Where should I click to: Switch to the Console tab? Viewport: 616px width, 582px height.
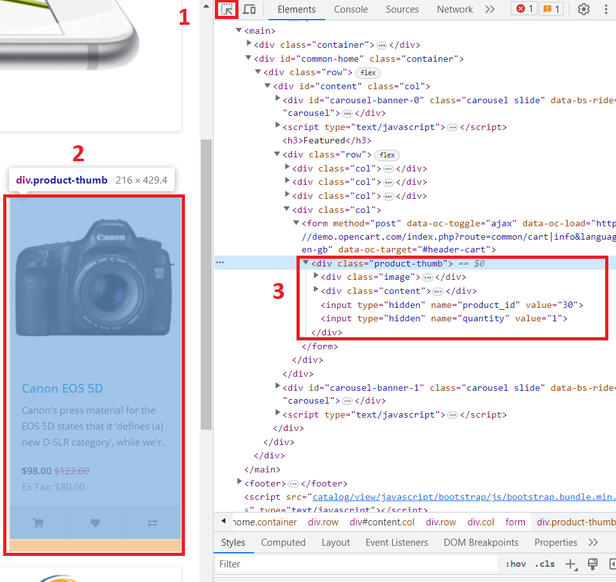(351, 10)
